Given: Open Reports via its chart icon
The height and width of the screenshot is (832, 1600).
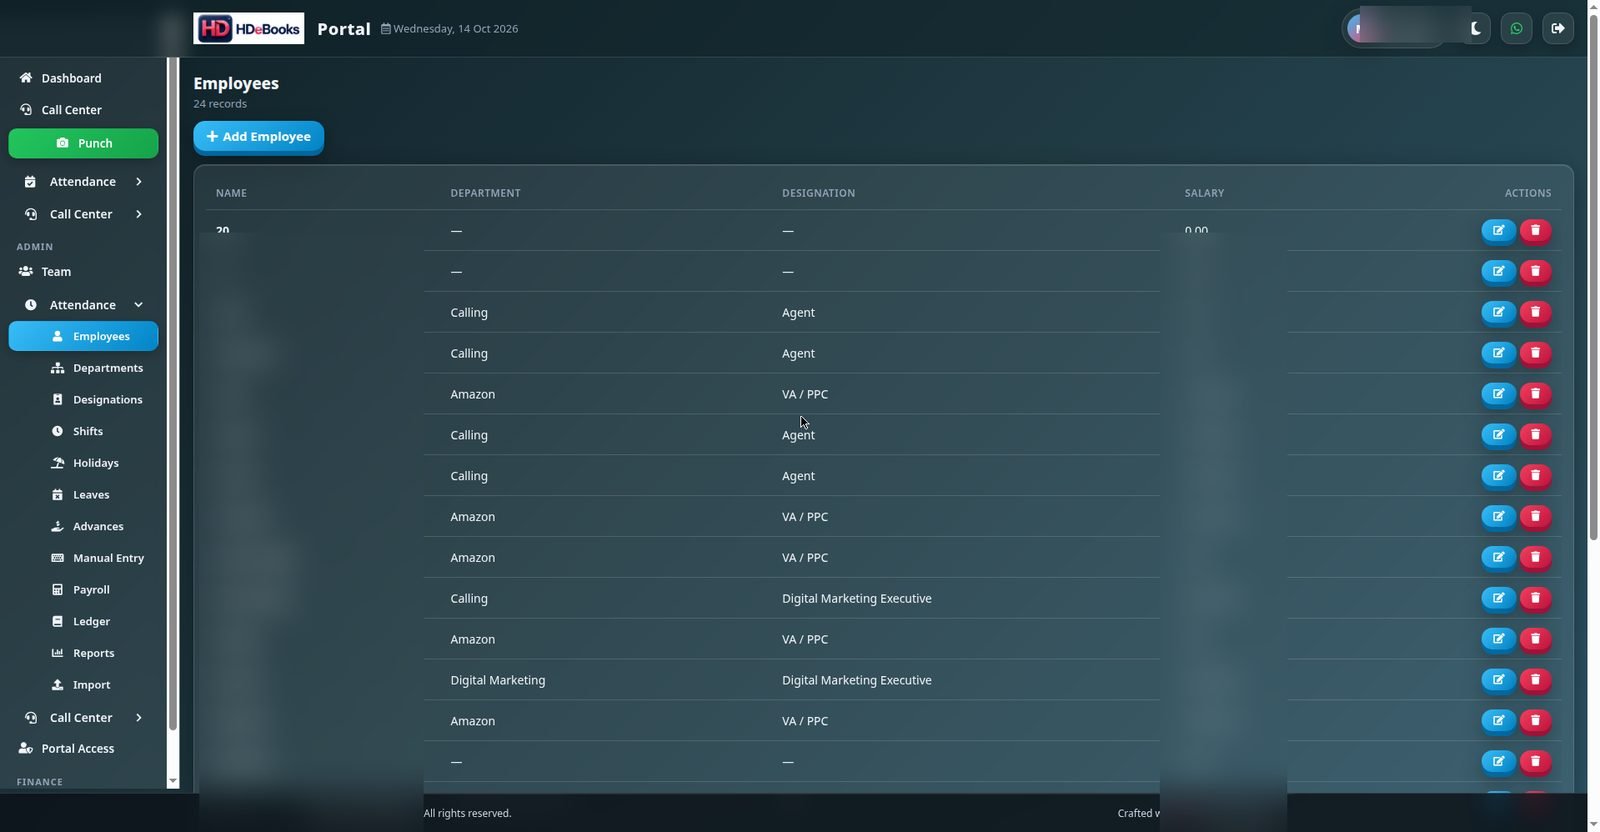Looking at the screenshot, I should pos(57,653).
